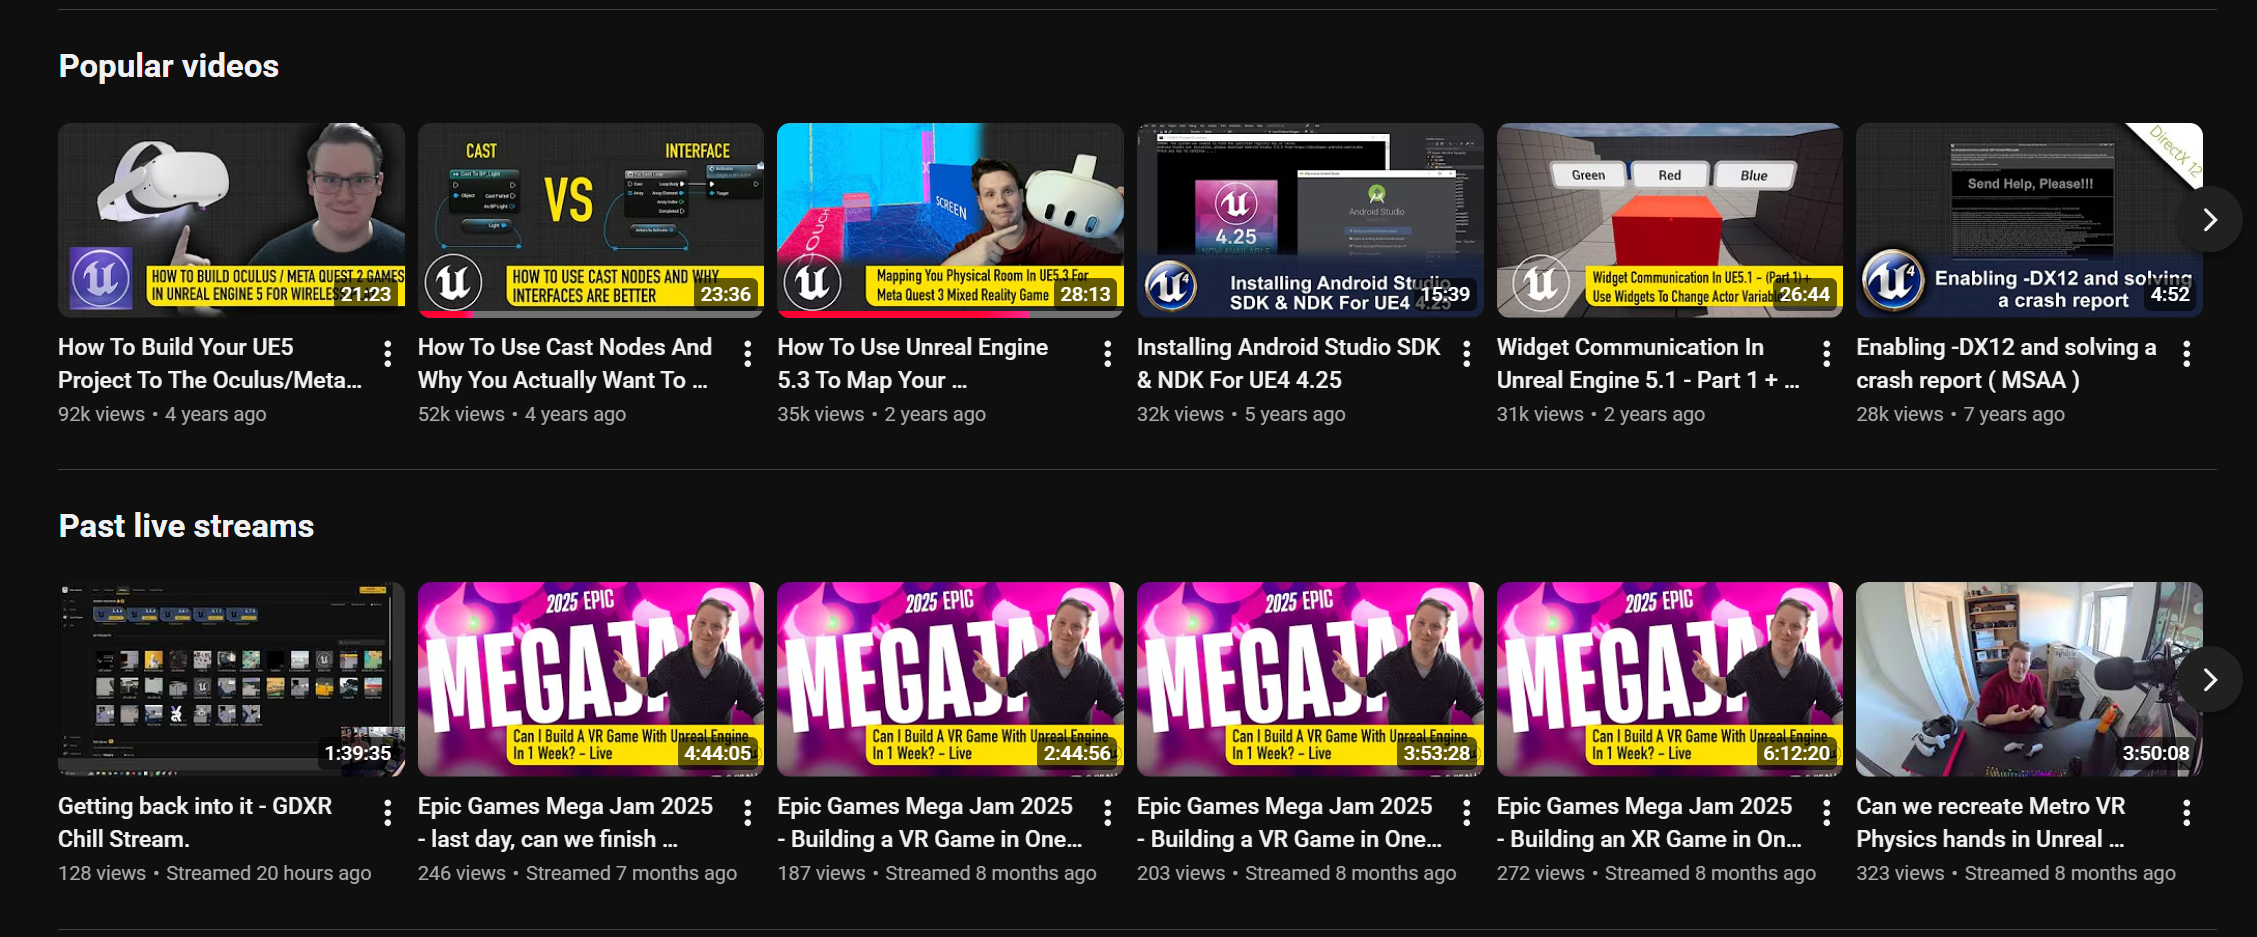
Task: Open options menu for Oculus/Meta build video
Action: pos(387,353)
